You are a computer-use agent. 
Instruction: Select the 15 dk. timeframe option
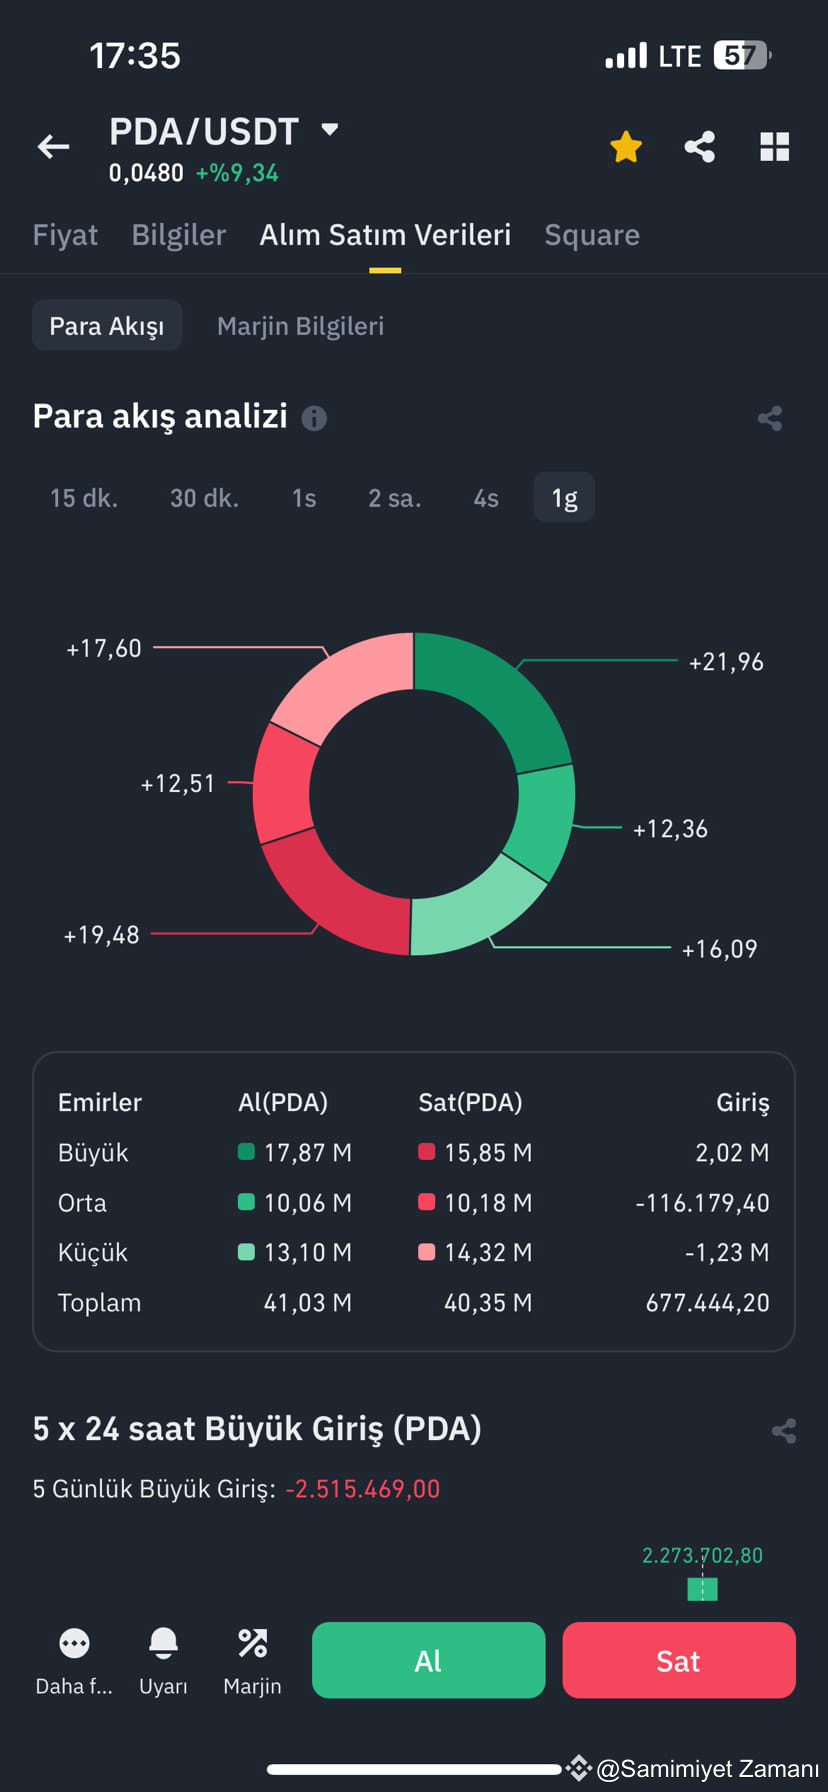click(84, 497)
